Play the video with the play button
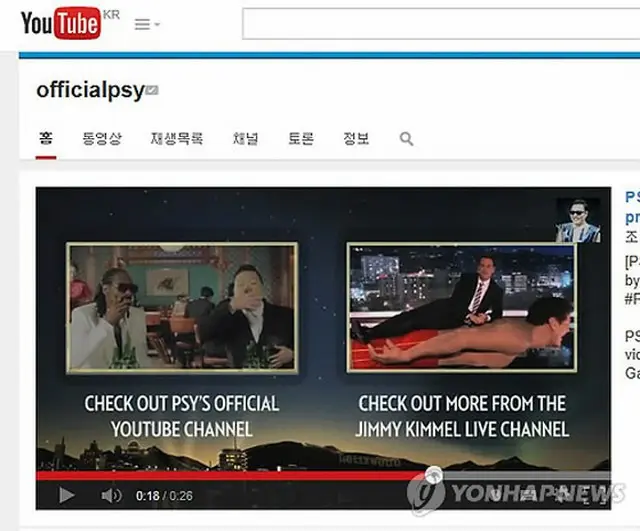The height and width of the screenshot is (531, 640). tap(67, 495)
